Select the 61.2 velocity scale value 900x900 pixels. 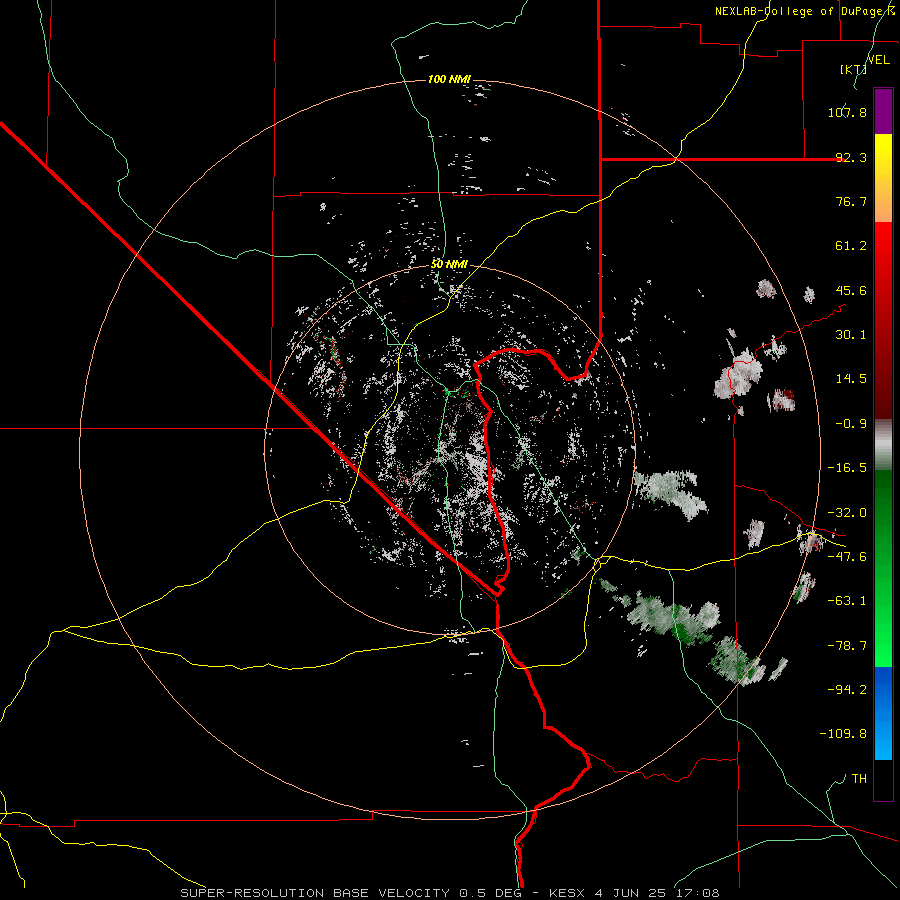tap(851, 246)
